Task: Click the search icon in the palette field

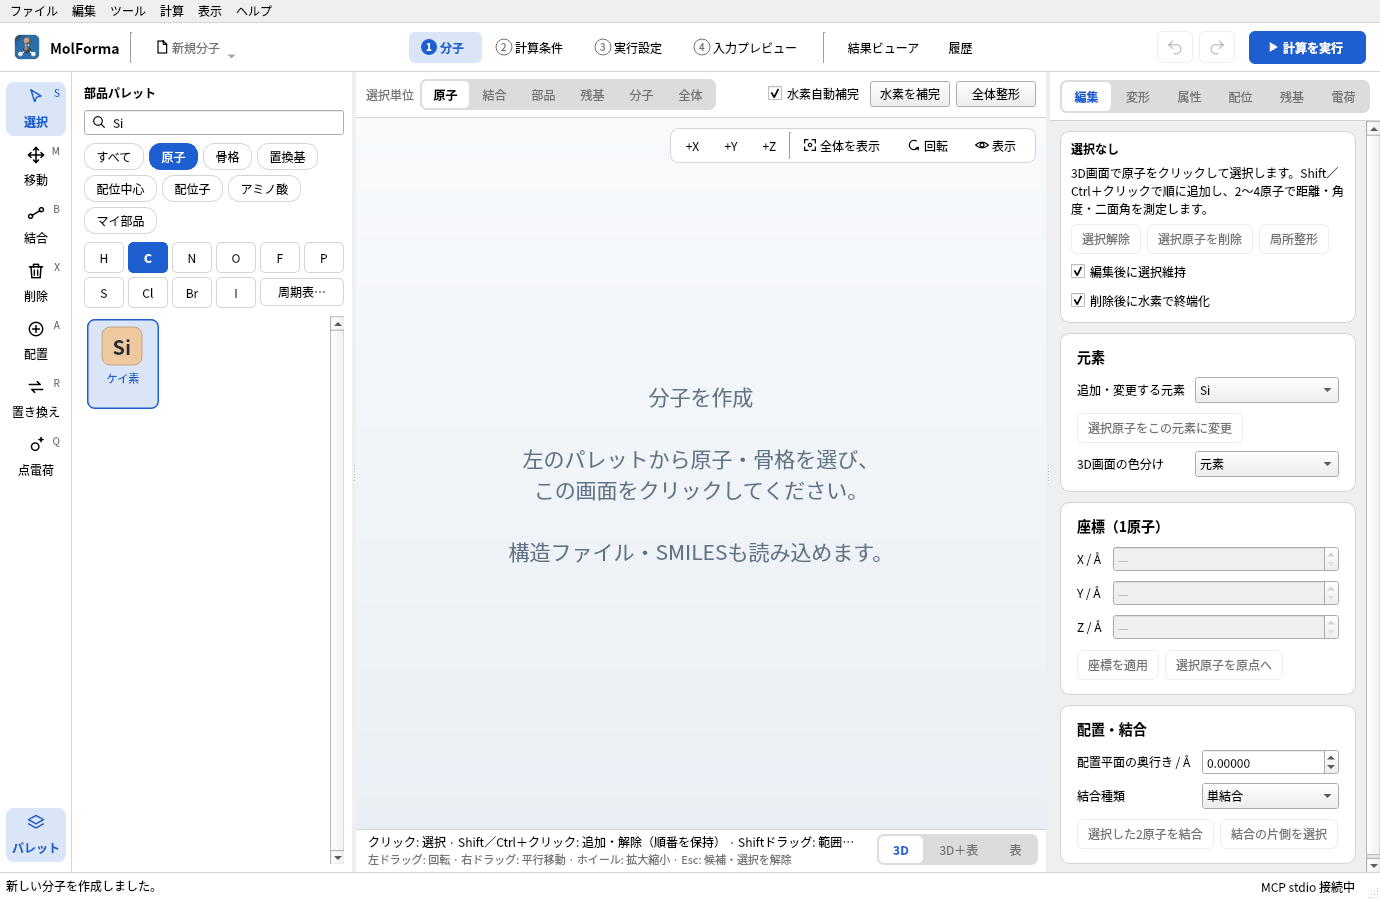Action: 99,122
